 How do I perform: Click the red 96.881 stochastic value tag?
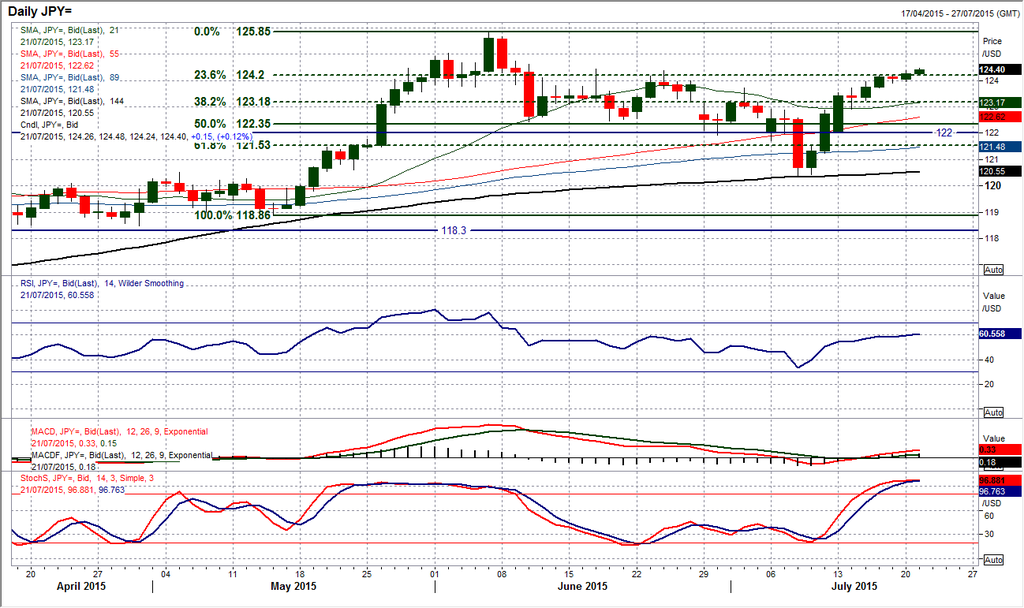tap(1000, 481)
